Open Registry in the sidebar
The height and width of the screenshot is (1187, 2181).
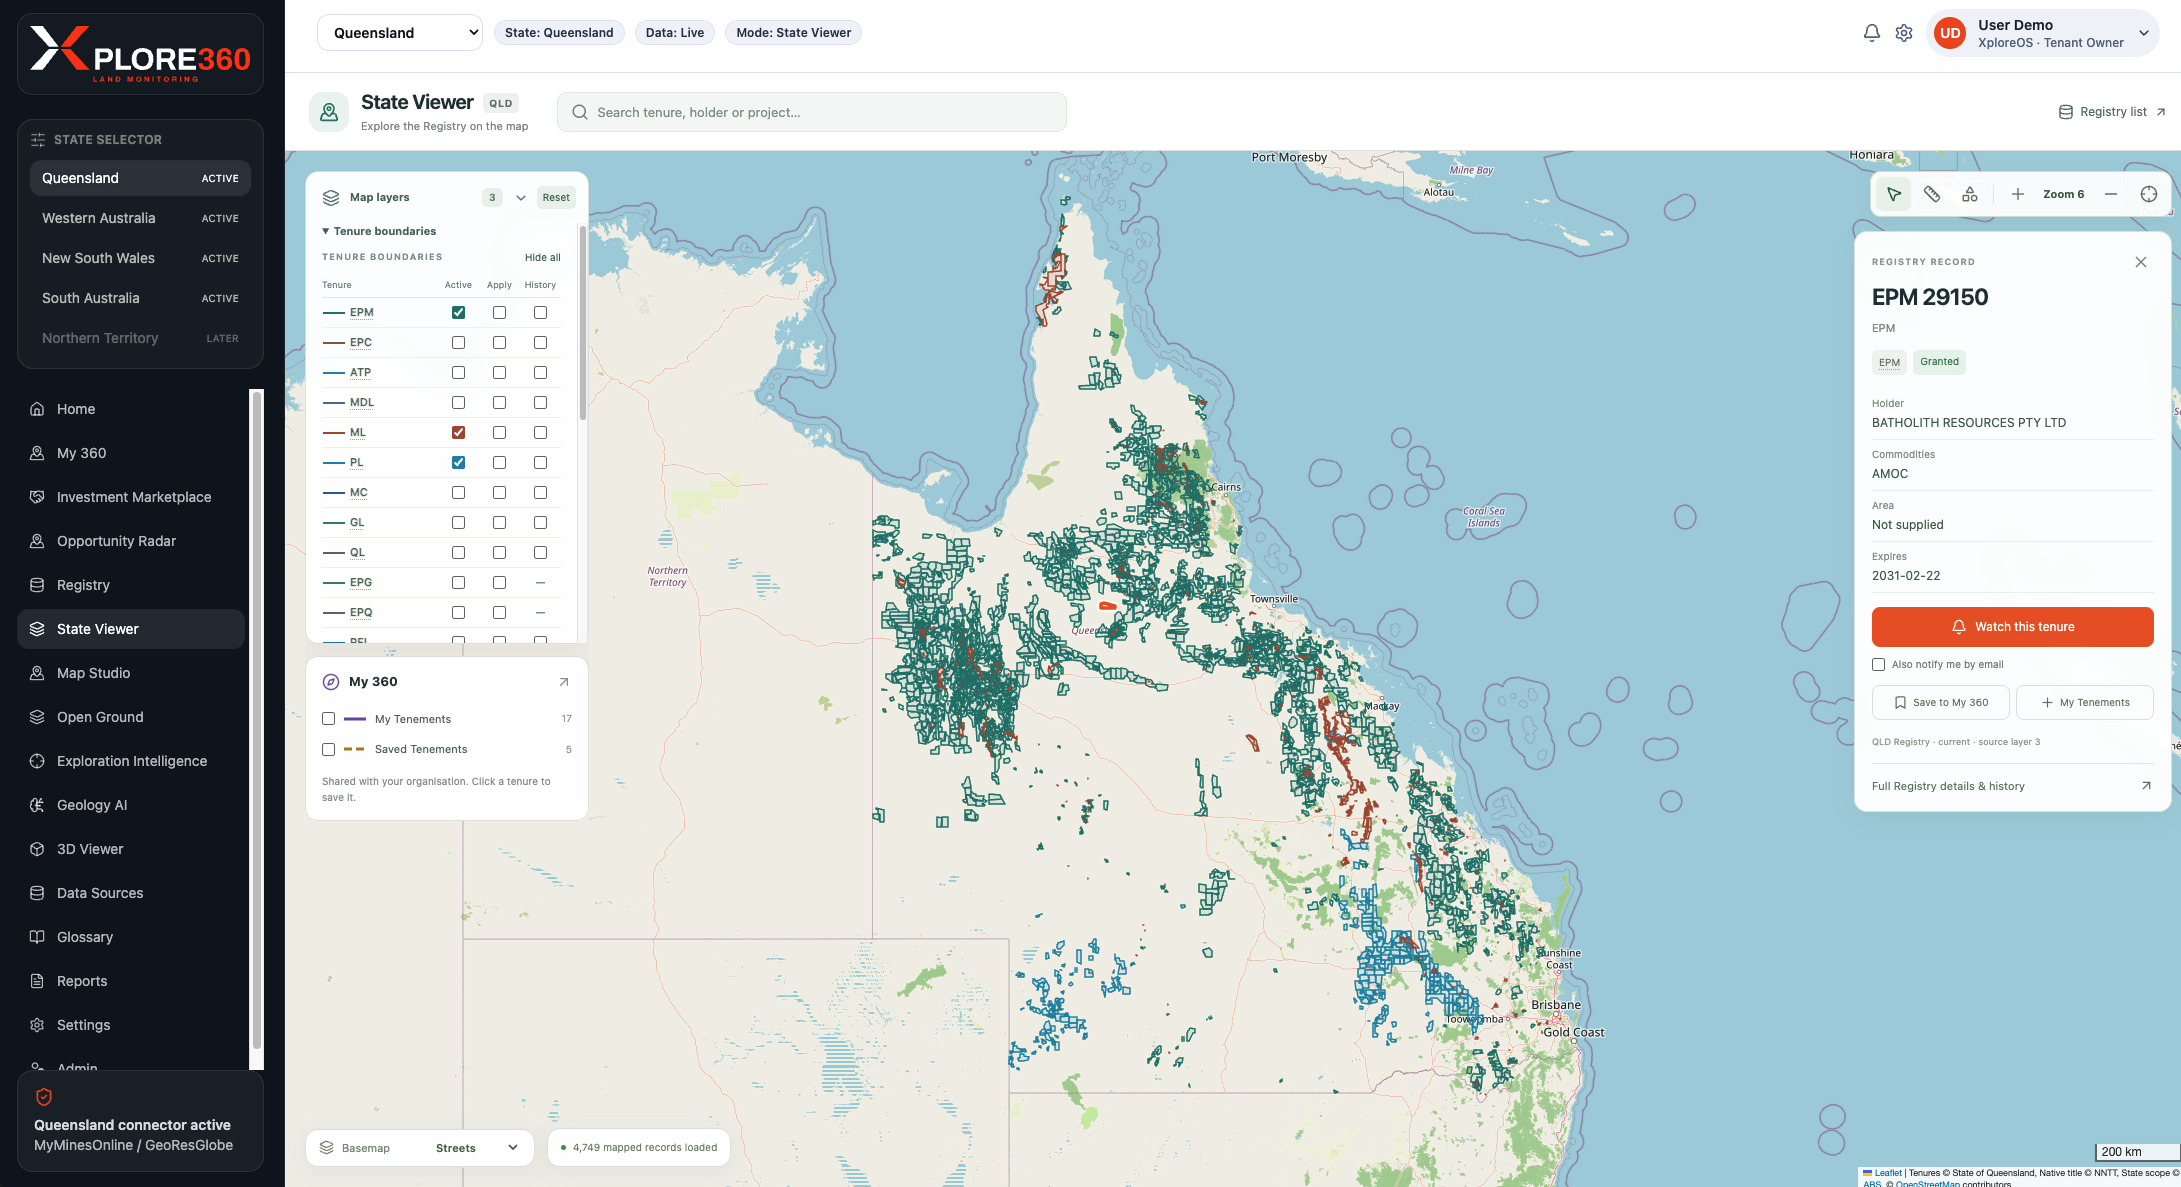pyautogui.click(x=131, y=585)
